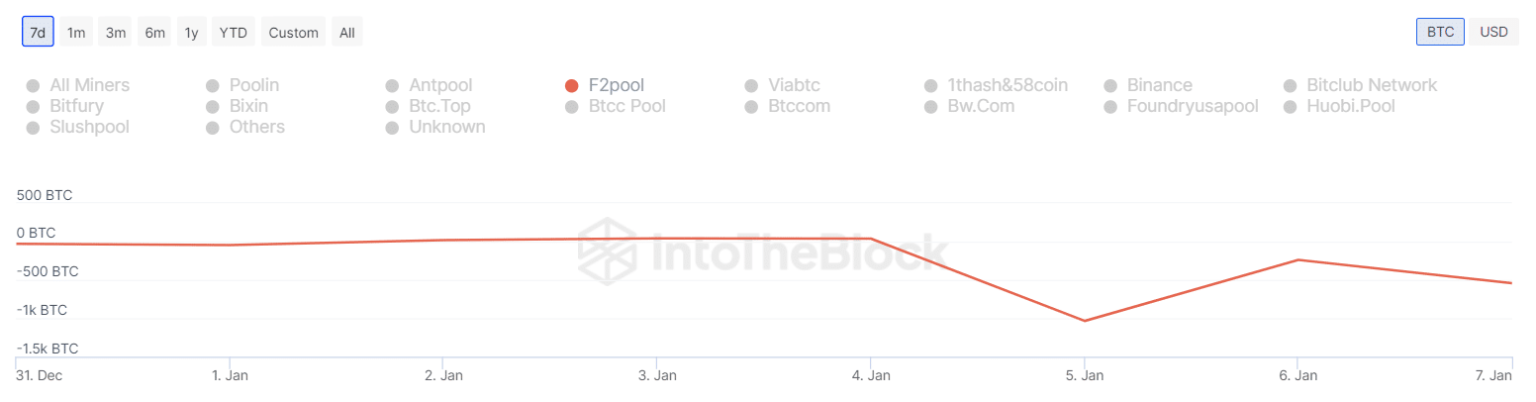The image size is (1536, 402).
Task: Click the 5. Jan data point low
Action: pos(1085,321)
